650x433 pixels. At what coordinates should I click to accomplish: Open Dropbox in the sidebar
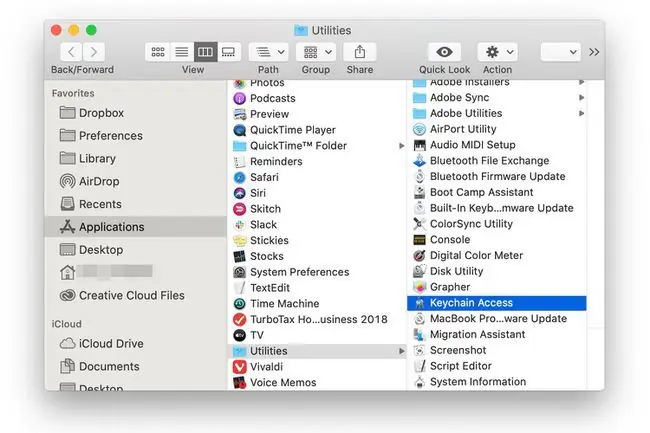point(135,113)
